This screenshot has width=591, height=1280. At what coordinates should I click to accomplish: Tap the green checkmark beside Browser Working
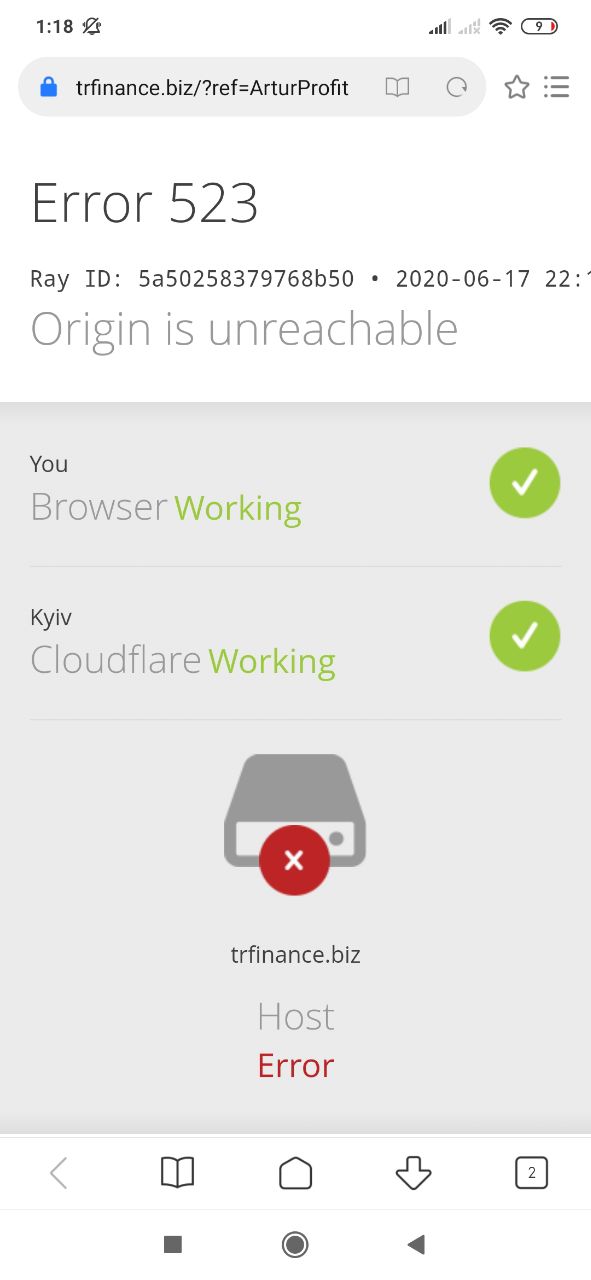525,483
